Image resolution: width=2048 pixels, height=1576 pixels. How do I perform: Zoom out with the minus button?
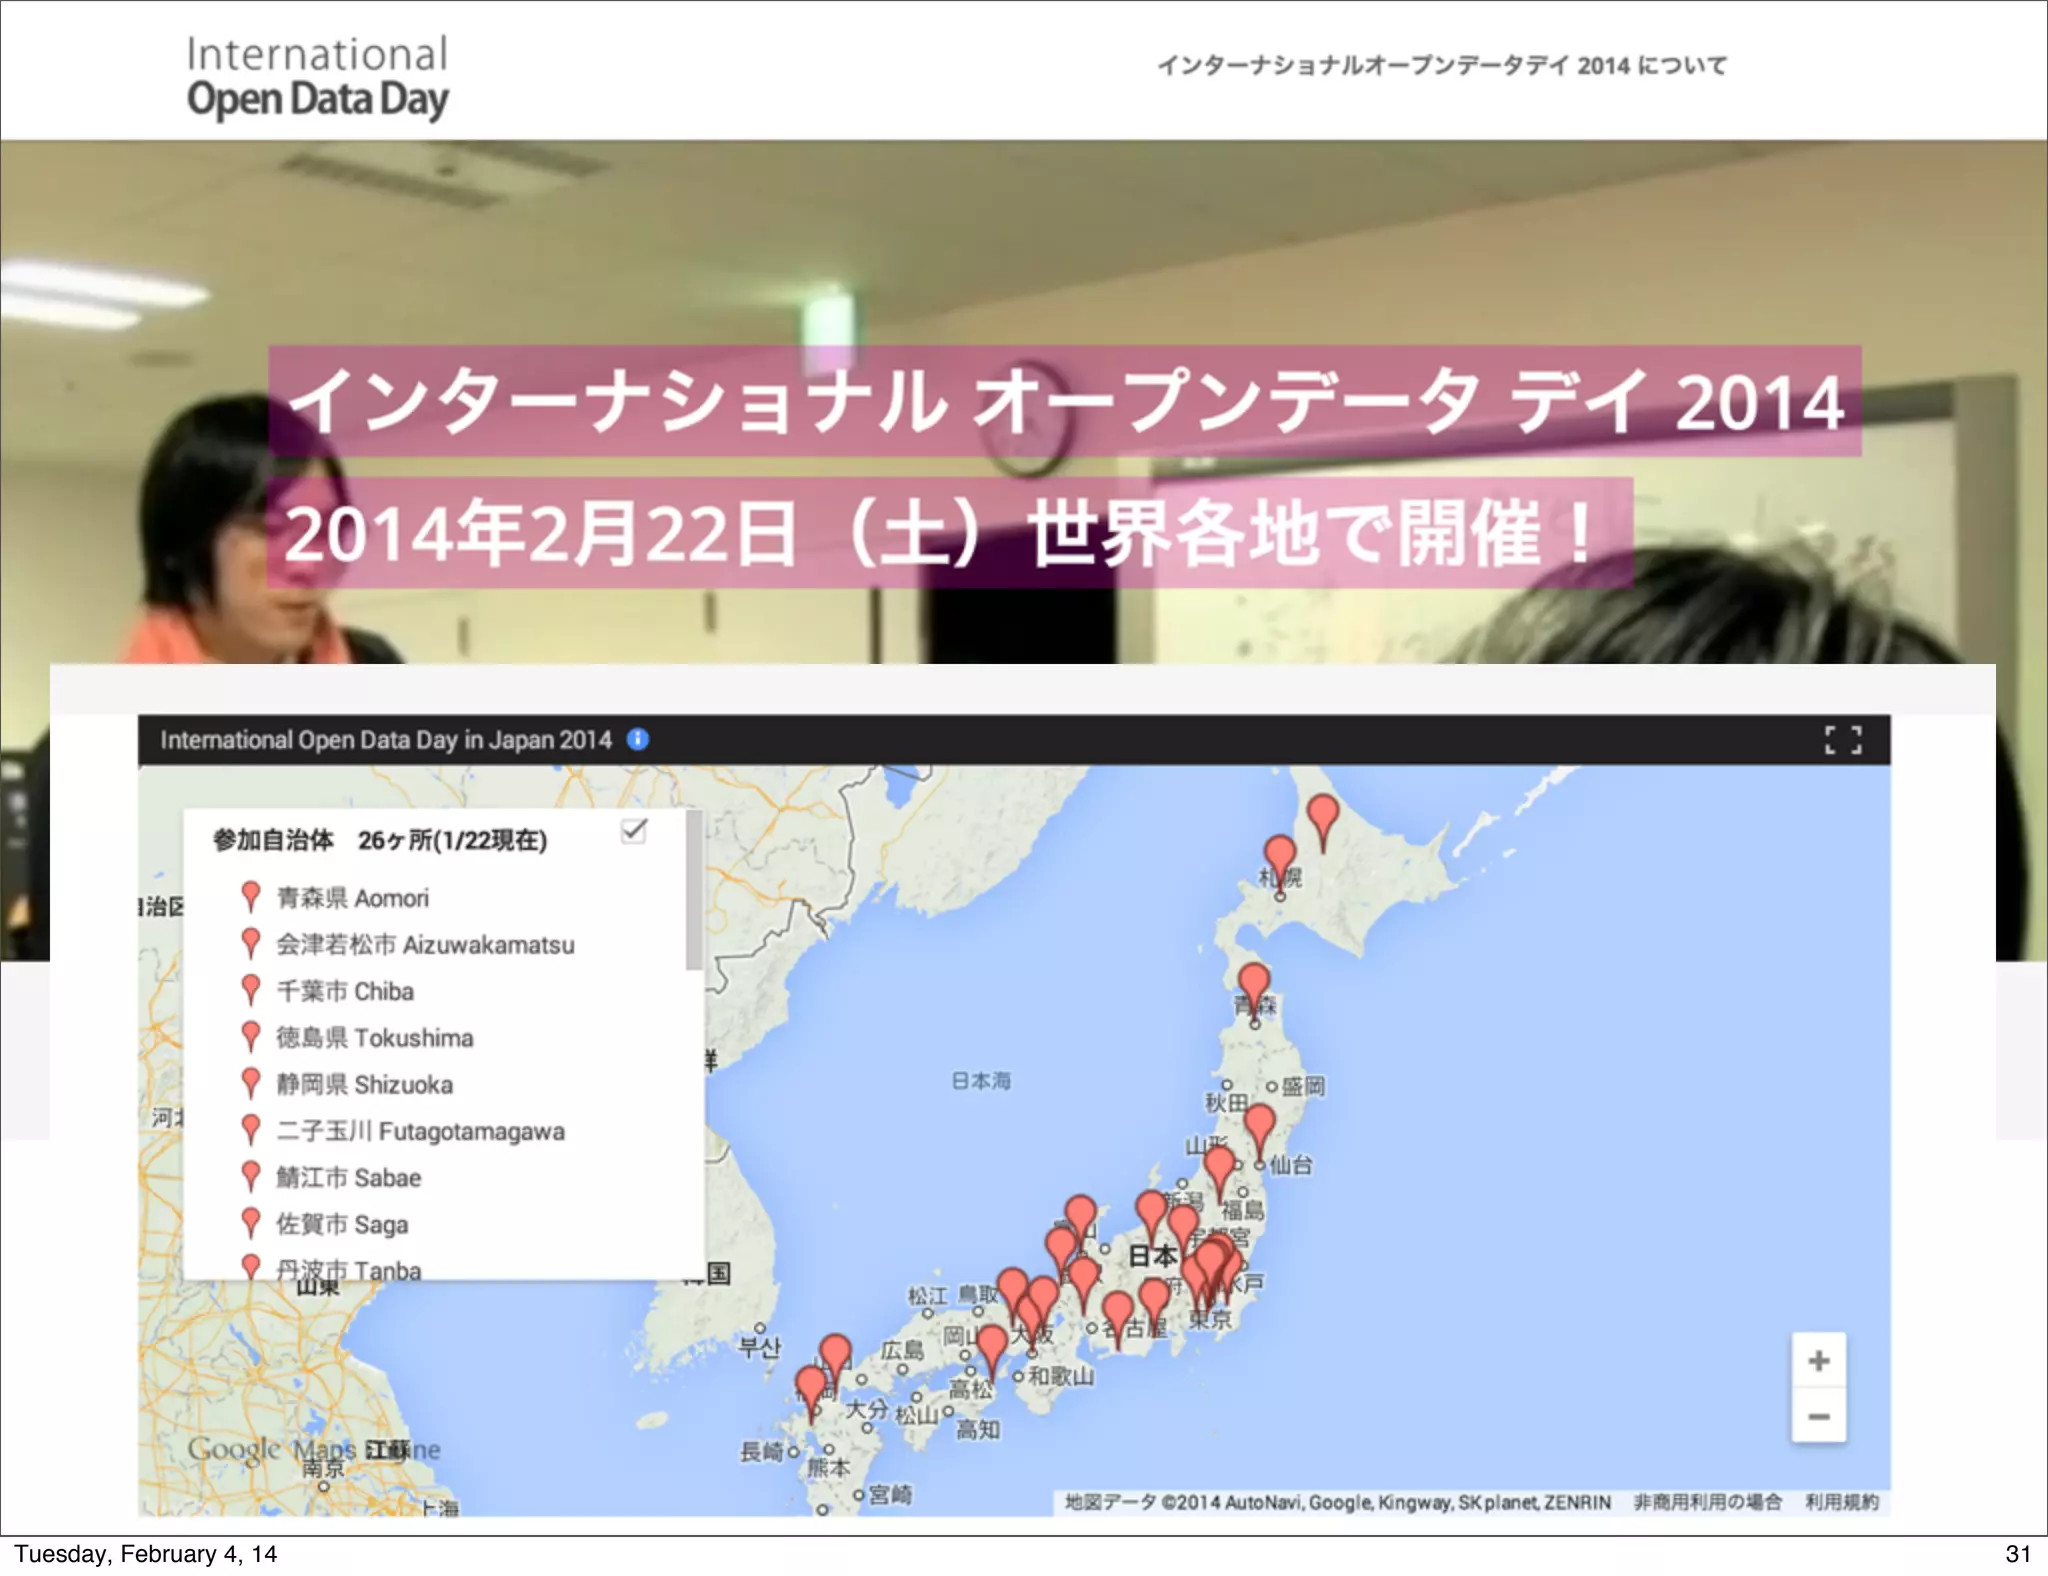(x=1819, y=1417)
